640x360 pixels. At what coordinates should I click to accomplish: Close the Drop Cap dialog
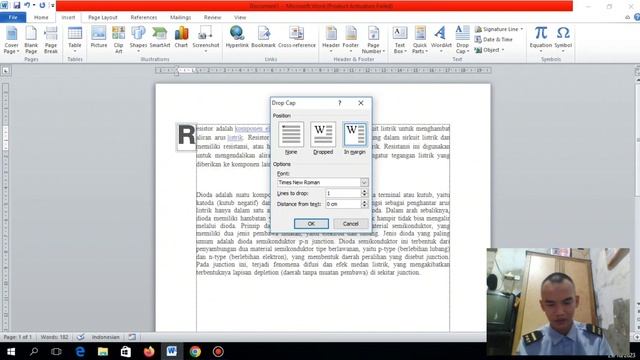pyautogui.click(x=361, y=103)
